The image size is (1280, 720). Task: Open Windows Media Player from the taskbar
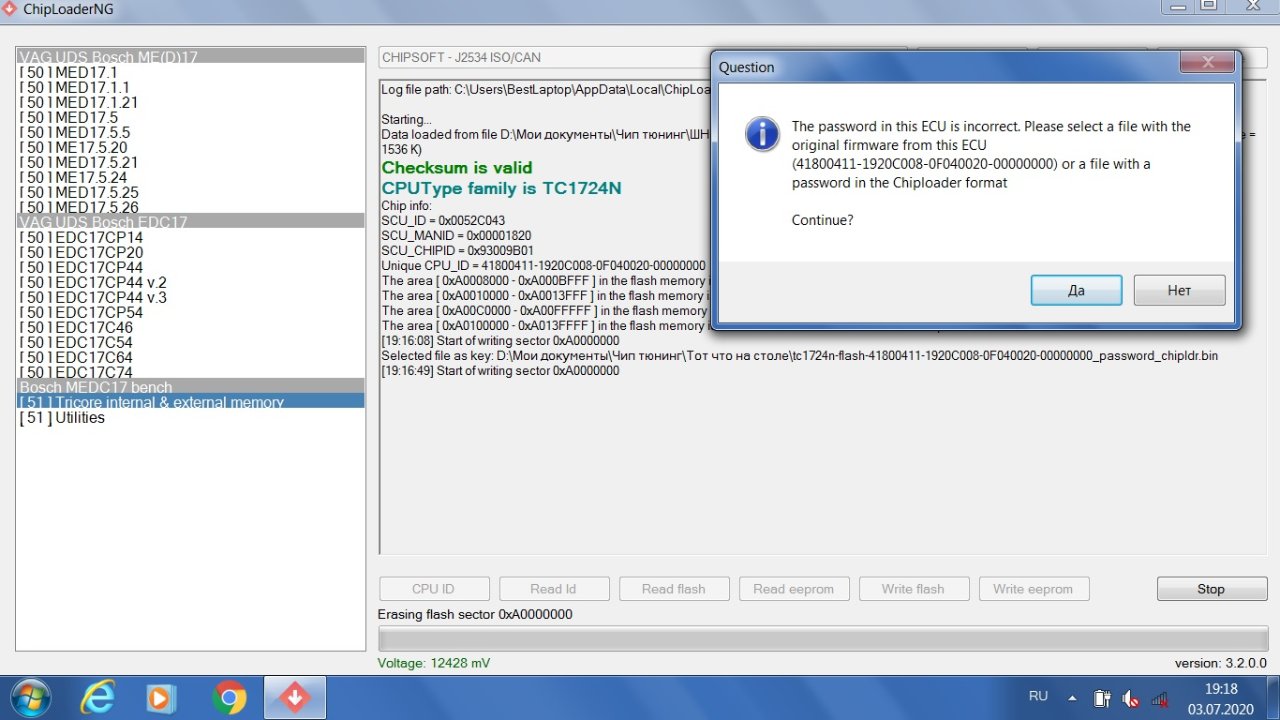click(161, 697)
